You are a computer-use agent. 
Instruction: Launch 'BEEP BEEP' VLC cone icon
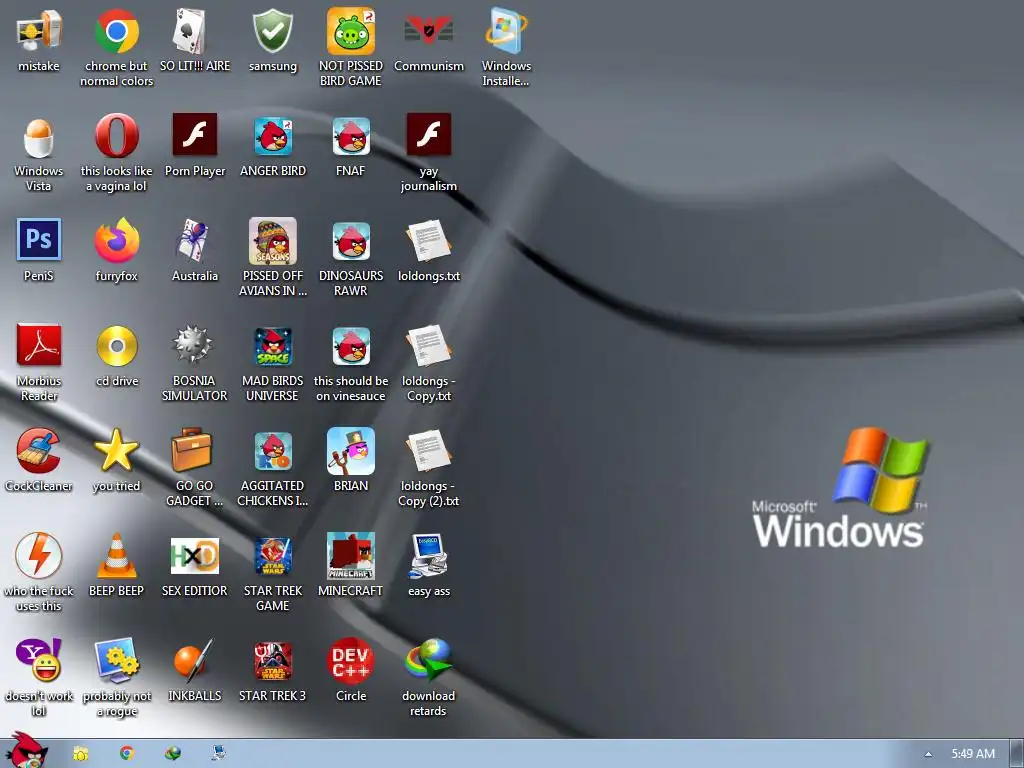click(116, 556)
